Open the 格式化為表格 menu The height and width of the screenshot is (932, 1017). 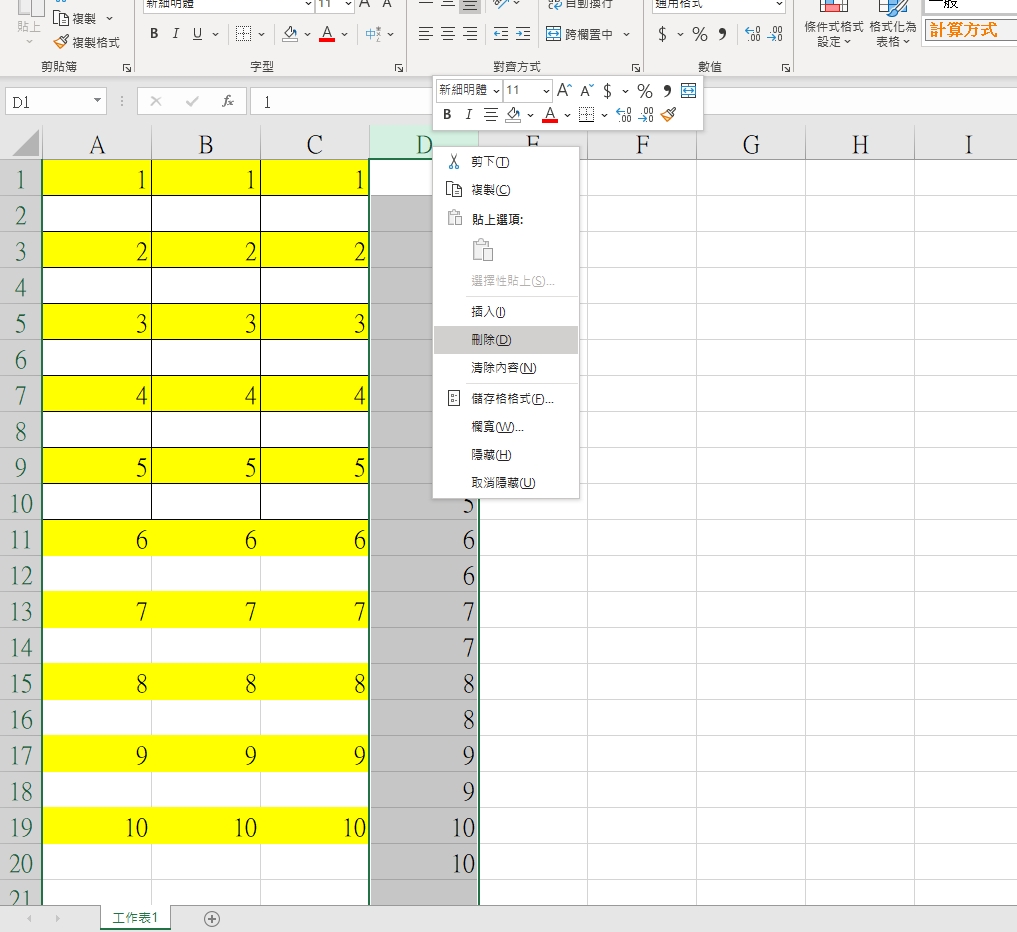pos(892,25)
